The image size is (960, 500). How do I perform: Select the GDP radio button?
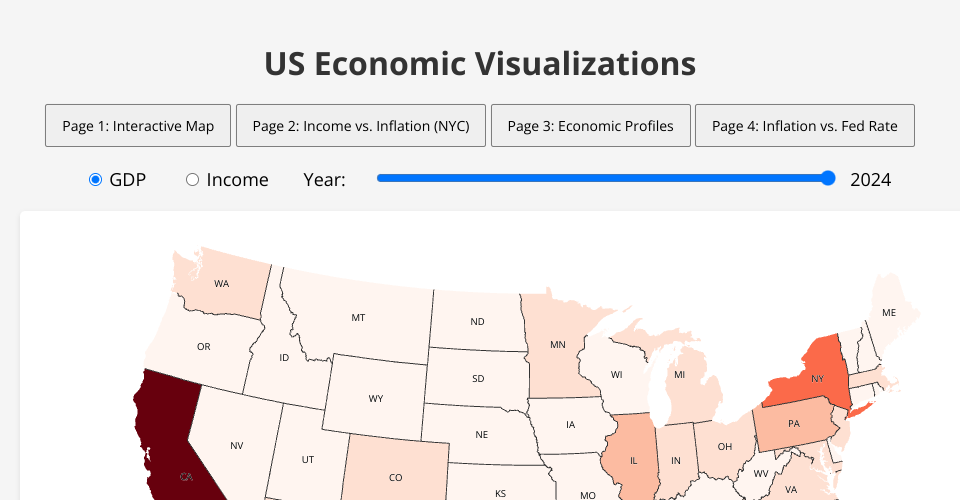click(x=96, y=180)
